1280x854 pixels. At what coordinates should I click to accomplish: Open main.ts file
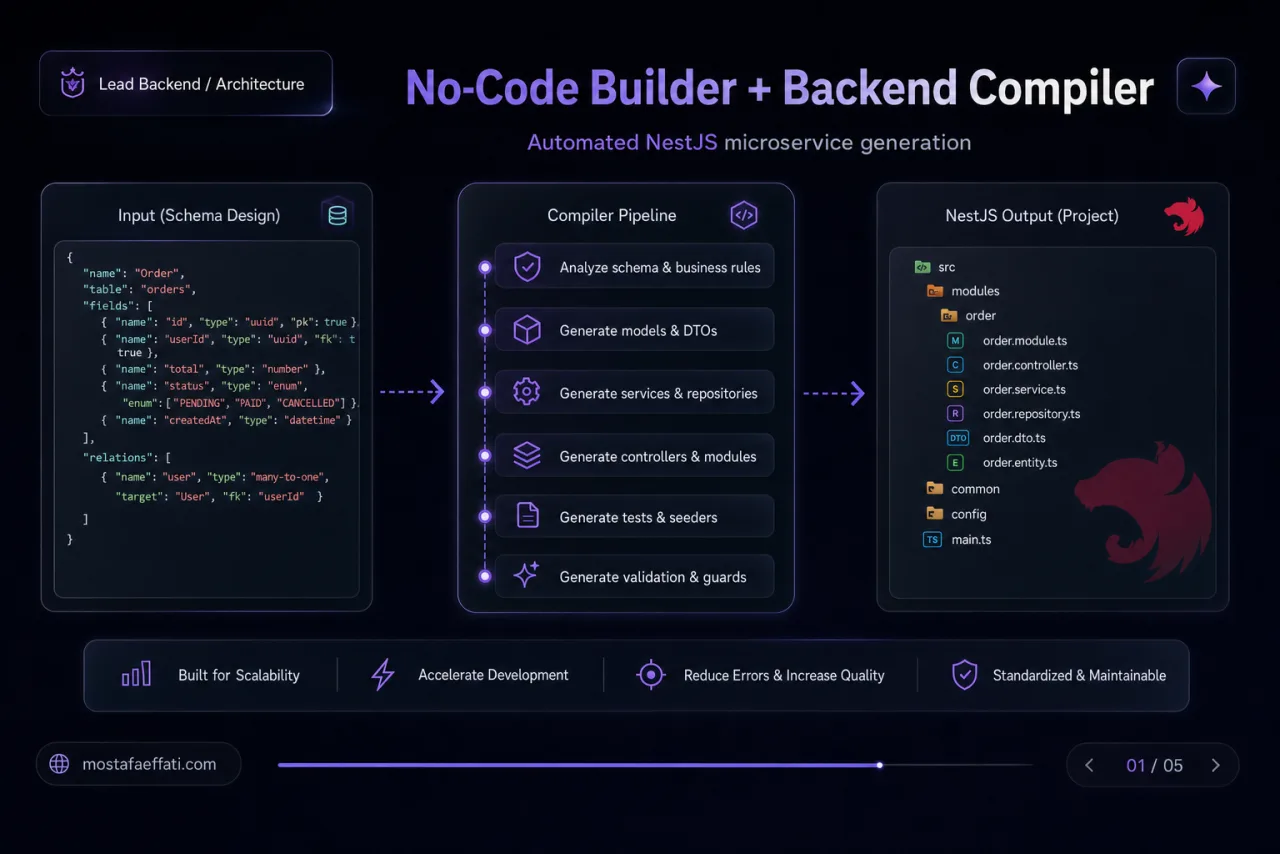pyautogui.click(x=971, y=540)
